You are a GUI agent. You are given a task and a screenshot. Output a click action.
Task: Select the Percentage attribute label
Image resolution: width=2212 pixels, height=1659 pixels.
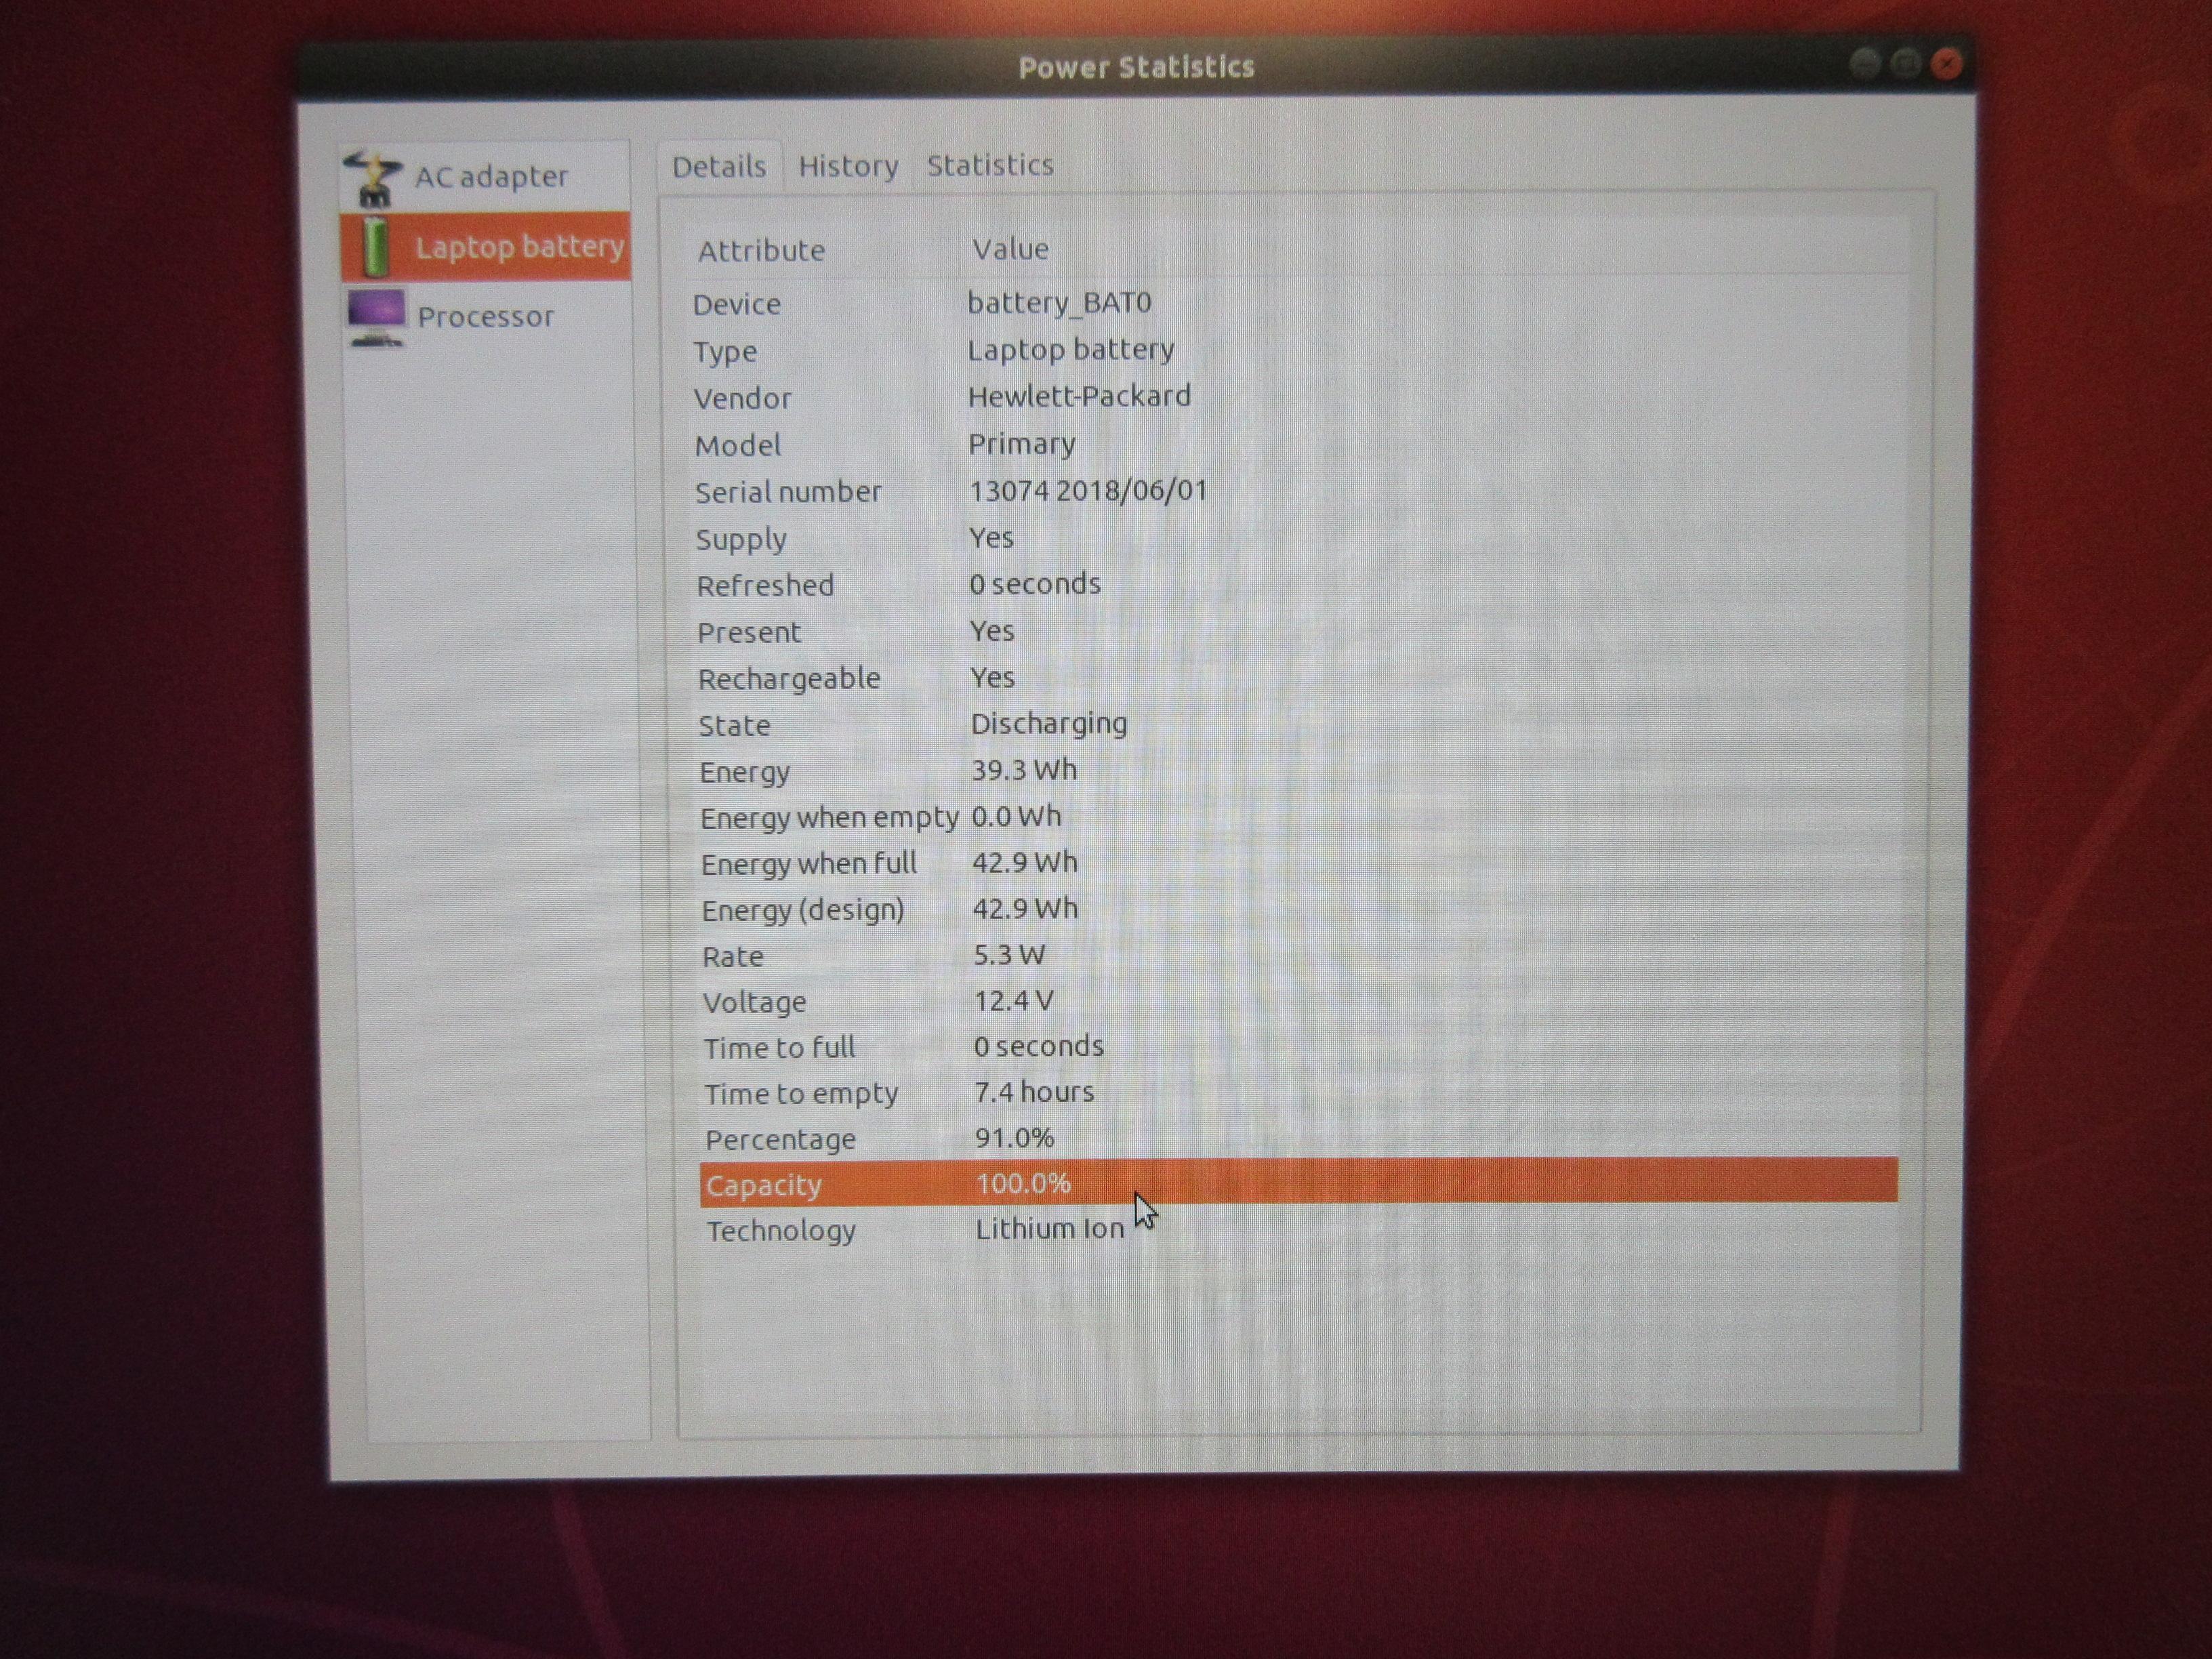780,1141
